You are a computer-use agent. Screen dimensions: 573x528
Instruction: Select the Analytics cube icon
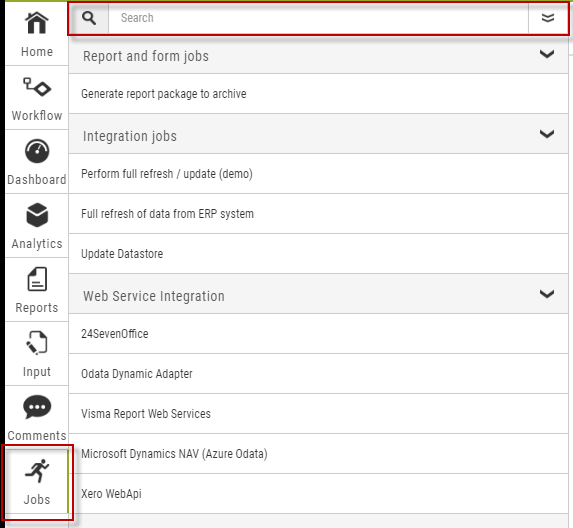[x=37, y=215]
